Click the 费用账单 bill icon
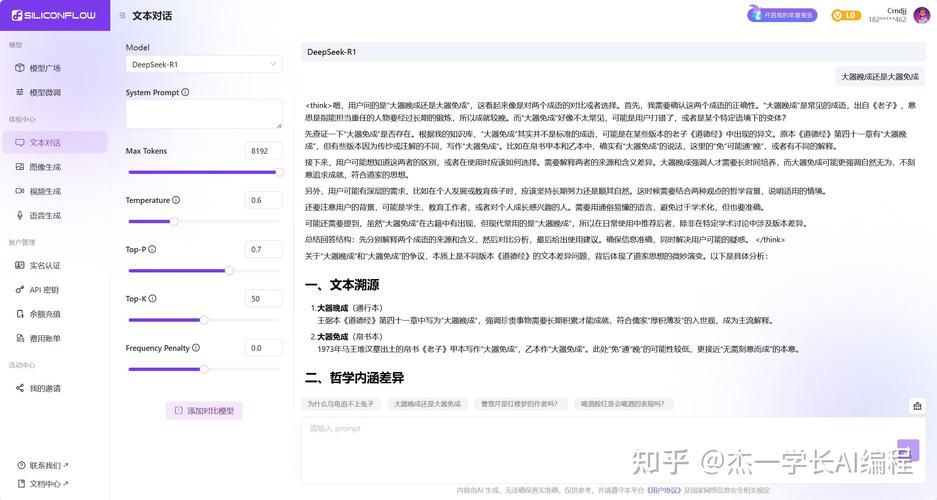937x500 pixels. coord(20,339)
